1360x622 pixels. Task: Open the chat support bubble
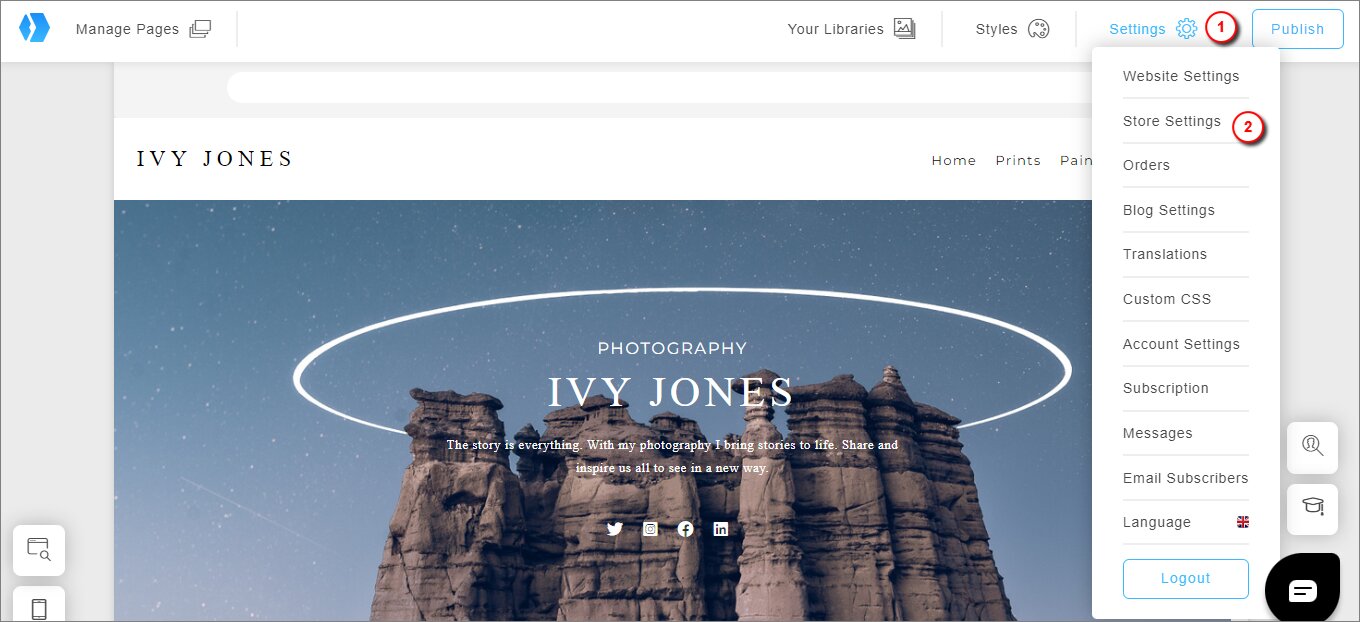[x=1302, y=590]
